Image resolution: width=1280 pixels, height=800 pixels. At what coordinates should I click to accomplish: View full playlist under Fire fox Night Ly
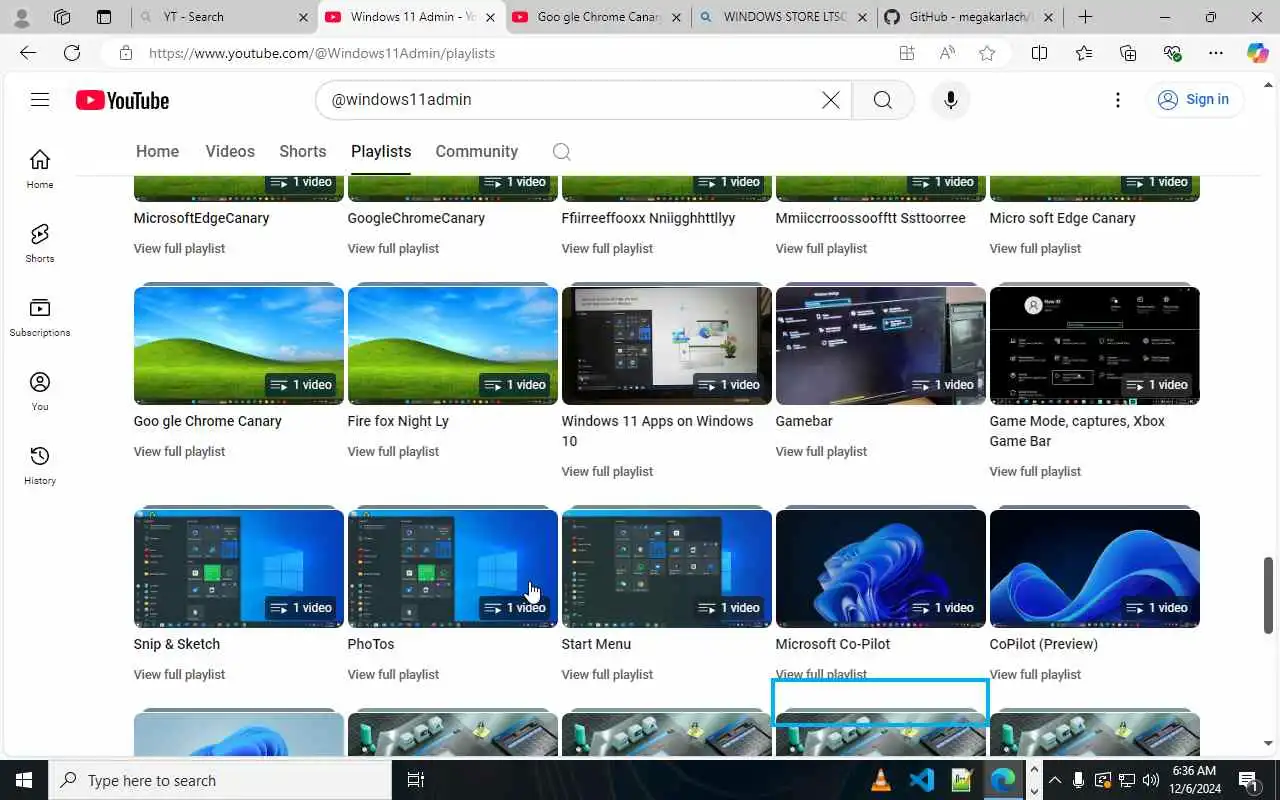(x=393, y=451)
